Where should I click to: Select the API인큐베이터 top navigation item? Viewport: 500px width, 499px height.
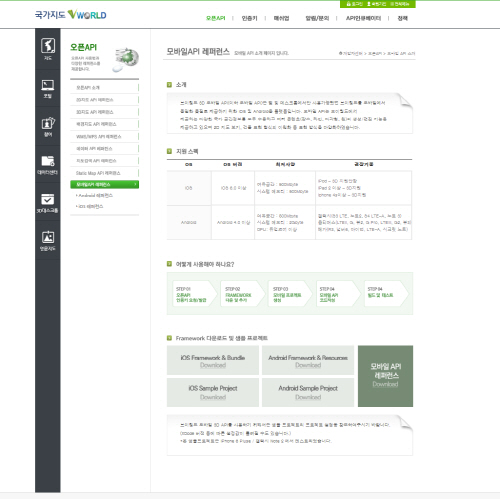[363, 18]
